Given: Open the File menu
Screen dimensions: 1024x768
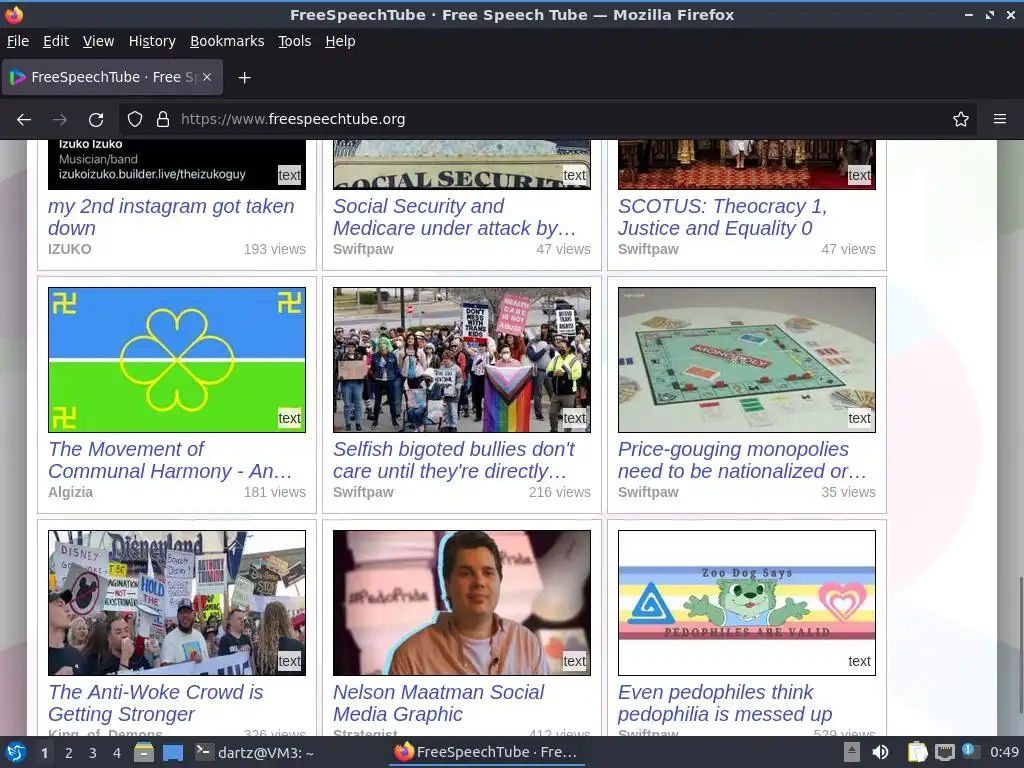Looking at the screenshot, I should pos(18,41).
